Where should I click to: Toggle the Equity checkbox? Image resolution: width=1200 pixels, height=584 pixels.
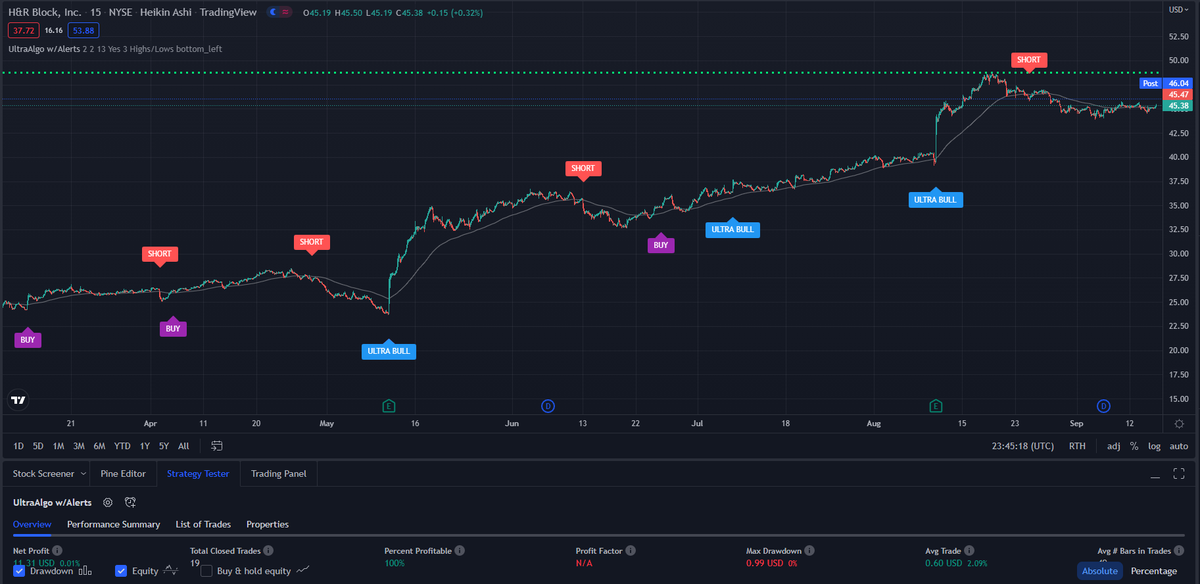click(121, 571)
